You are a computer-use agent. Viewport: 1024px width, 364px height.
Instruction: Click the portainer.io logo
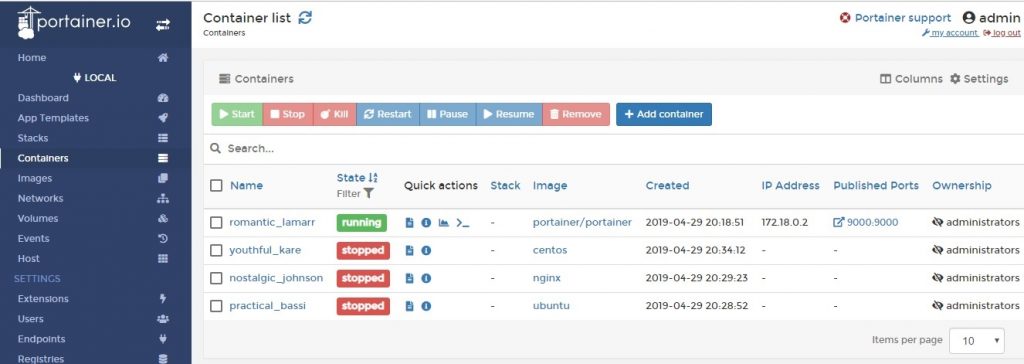pos(74,23)
